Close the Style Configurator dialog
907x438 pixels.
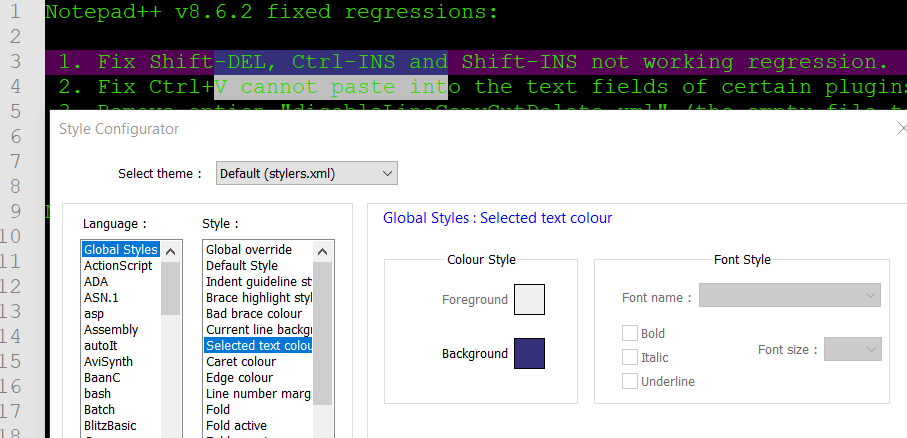pyautogui.click(x=901, y=128)
